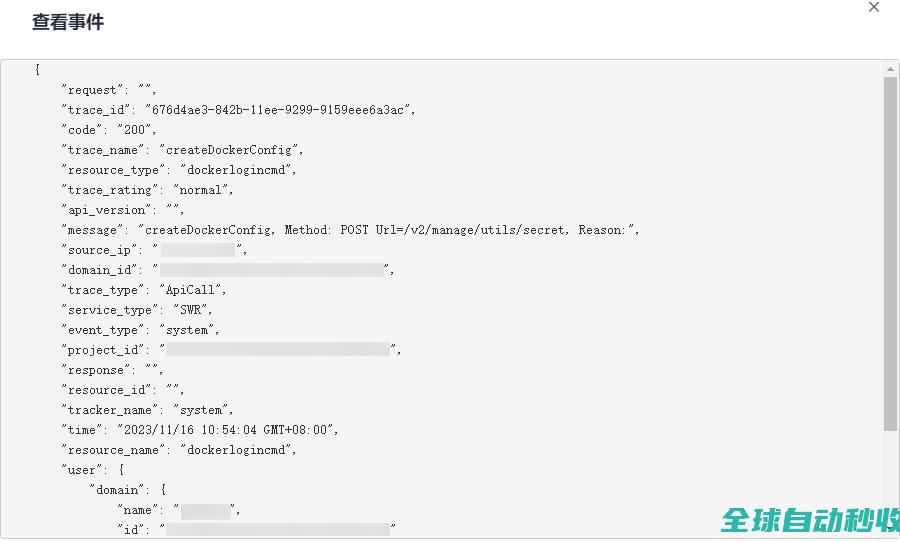Viewport: 900px width, 542px height.
Task: Click the message line with POST Url
Action: click(x=350, y=230)
